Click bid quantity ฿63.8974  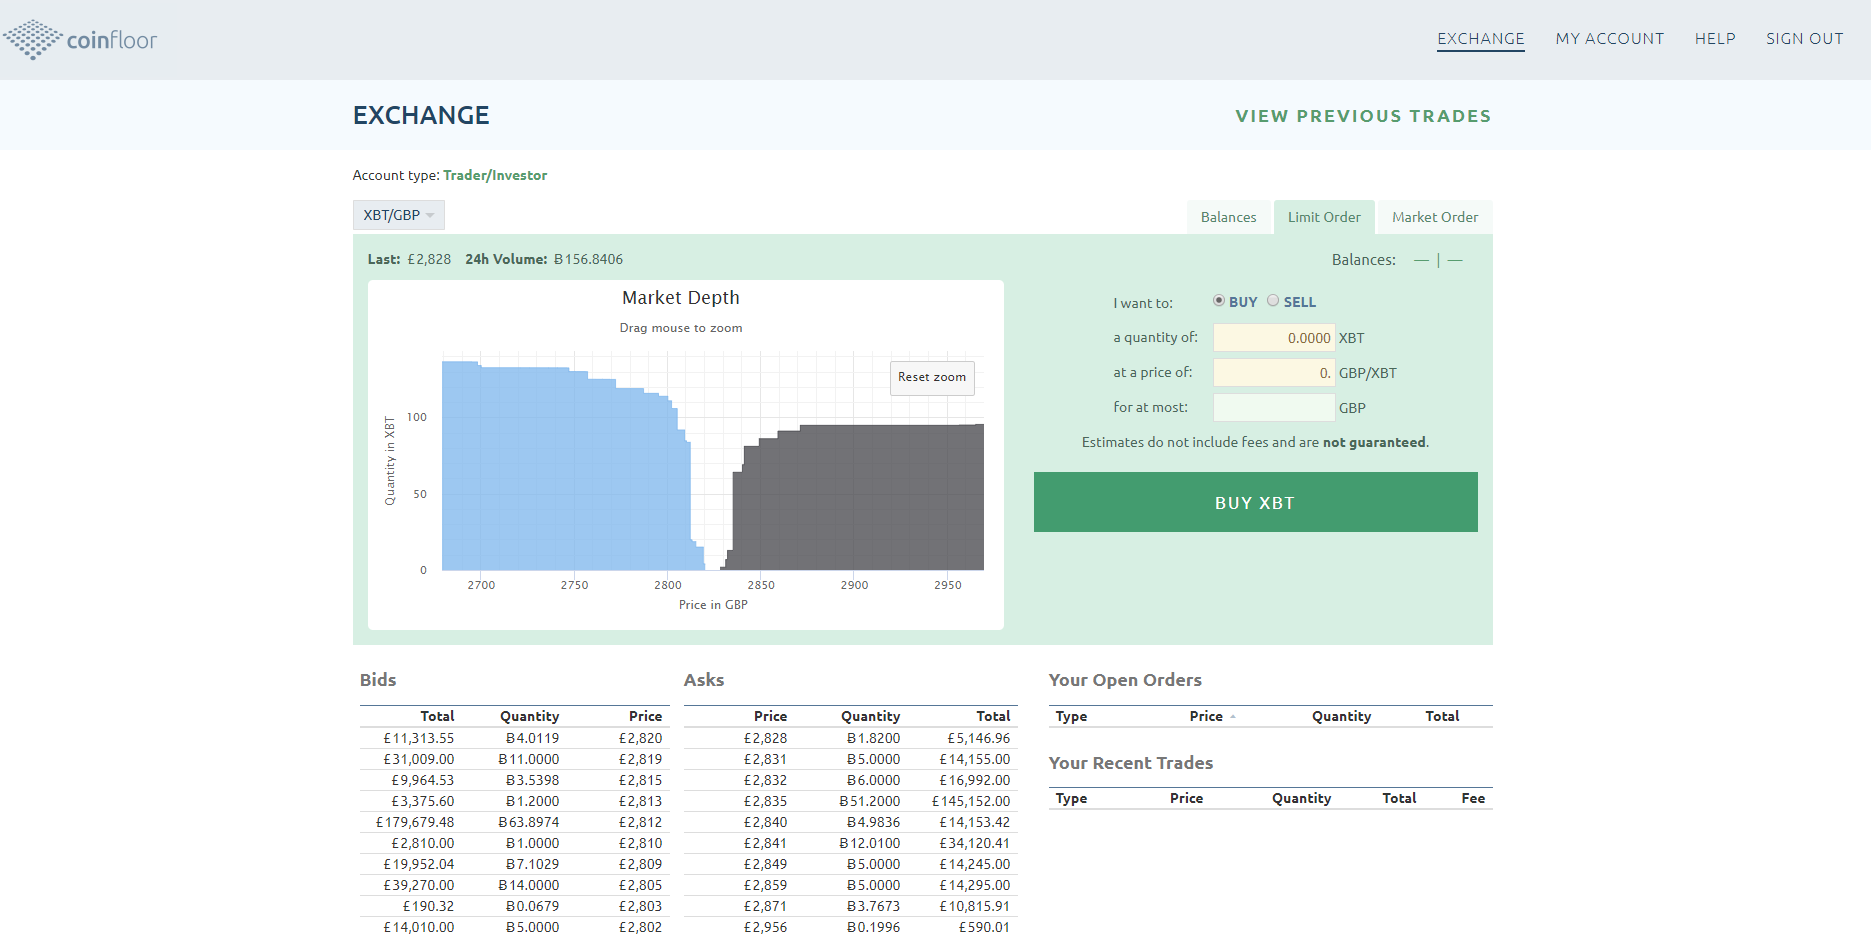point(529,822)
